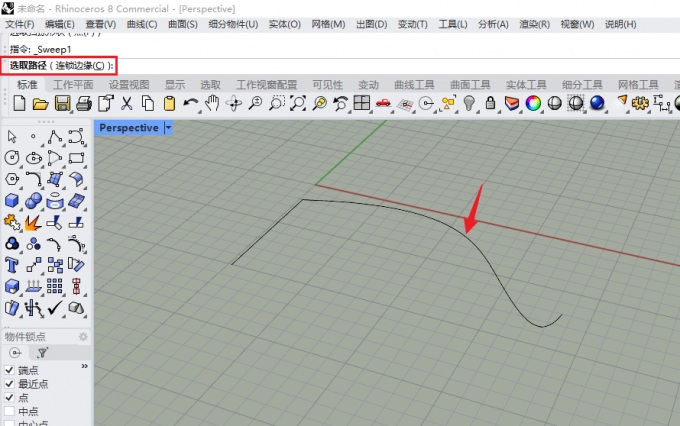Open the Perspective viewport dropdown arrow
Screen dimensions: 680x426
click(x=168, y=128)
